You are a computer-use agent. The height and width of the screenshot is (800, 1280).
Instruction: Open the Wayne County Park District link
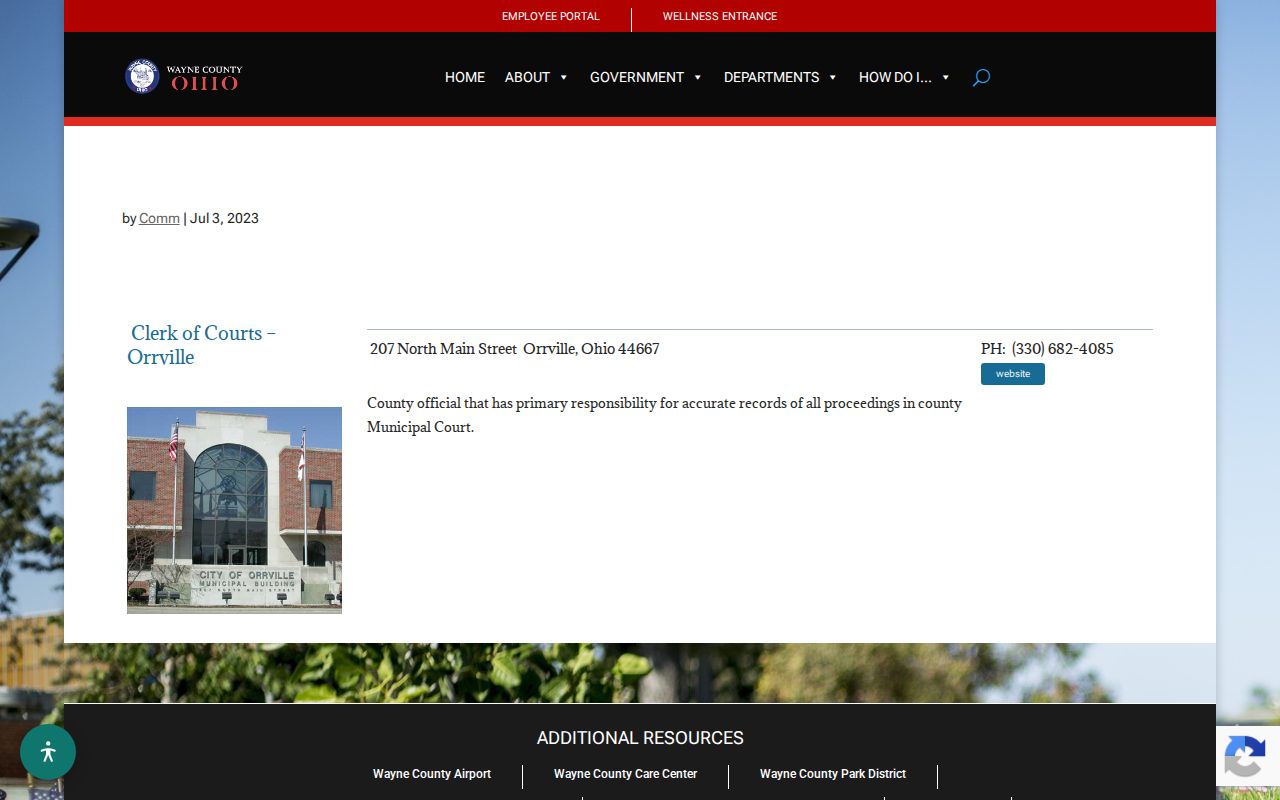[x=833, y=774]
